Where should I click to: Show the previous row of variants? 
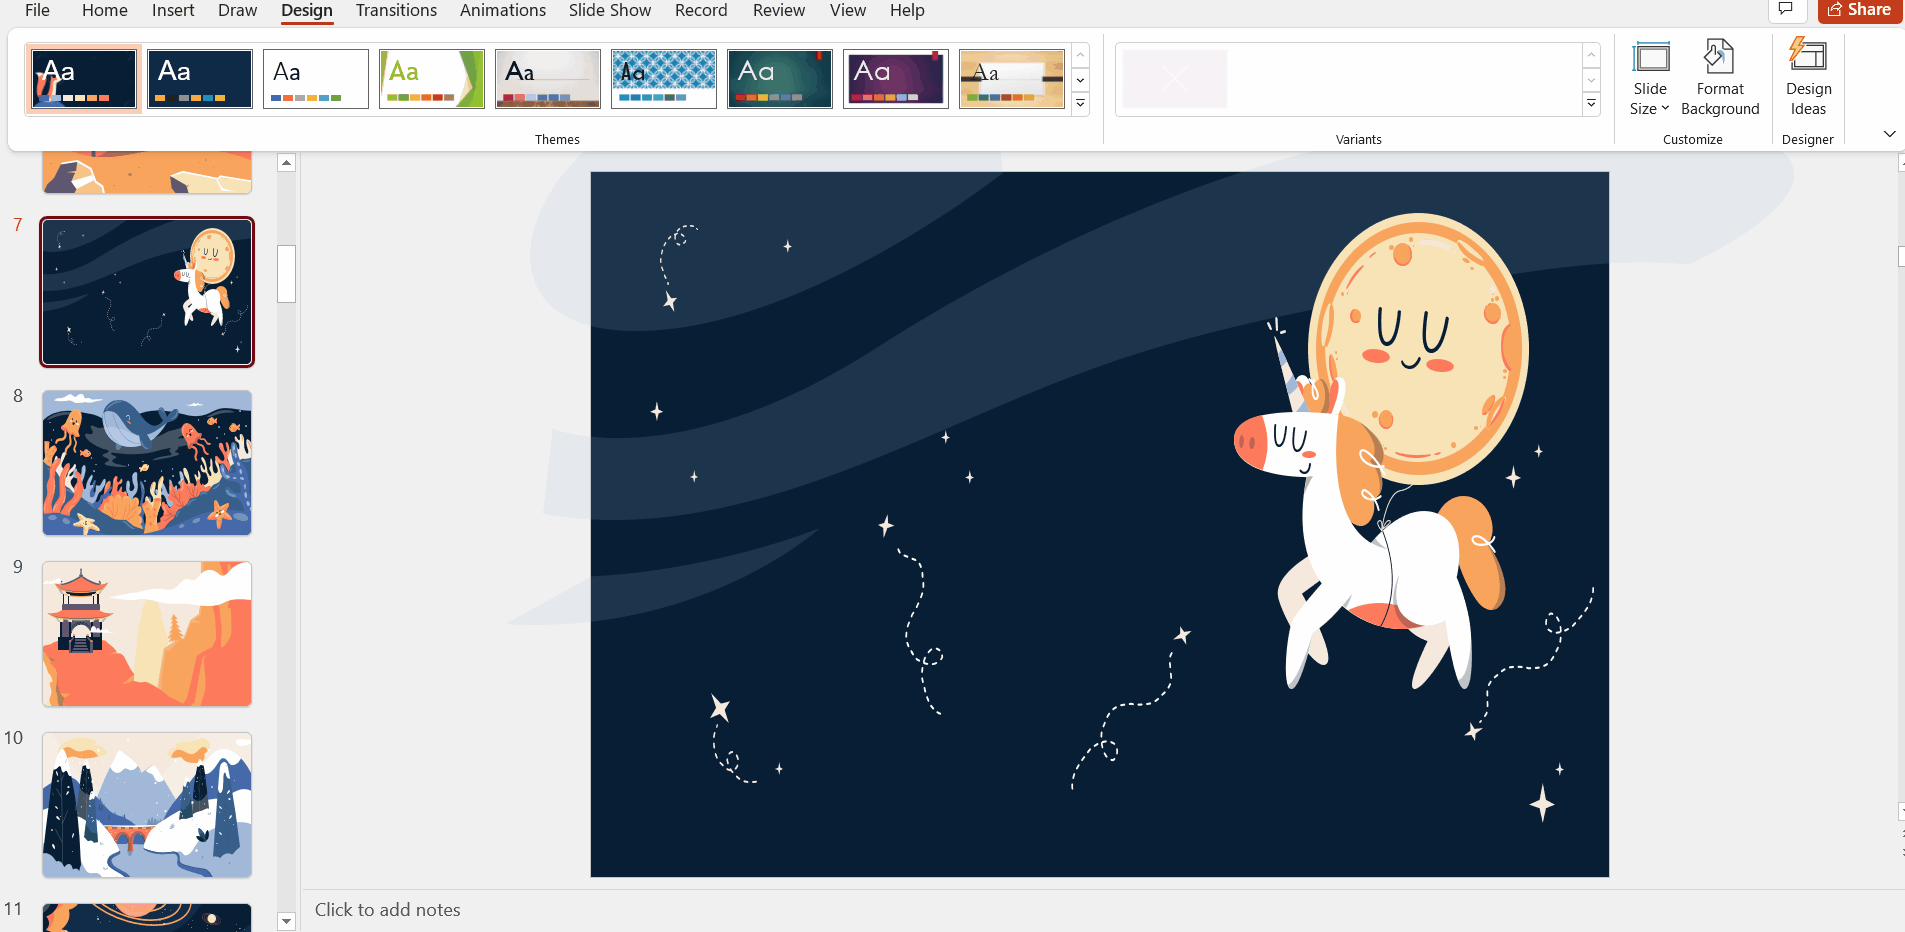[x=1591, y=55]
